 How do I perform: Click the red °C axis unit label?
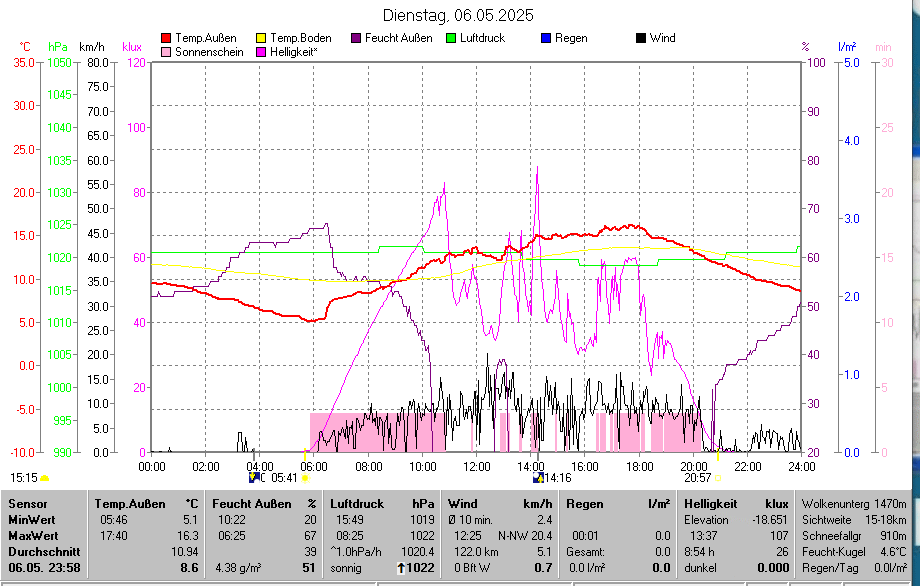tap(25, 47)
